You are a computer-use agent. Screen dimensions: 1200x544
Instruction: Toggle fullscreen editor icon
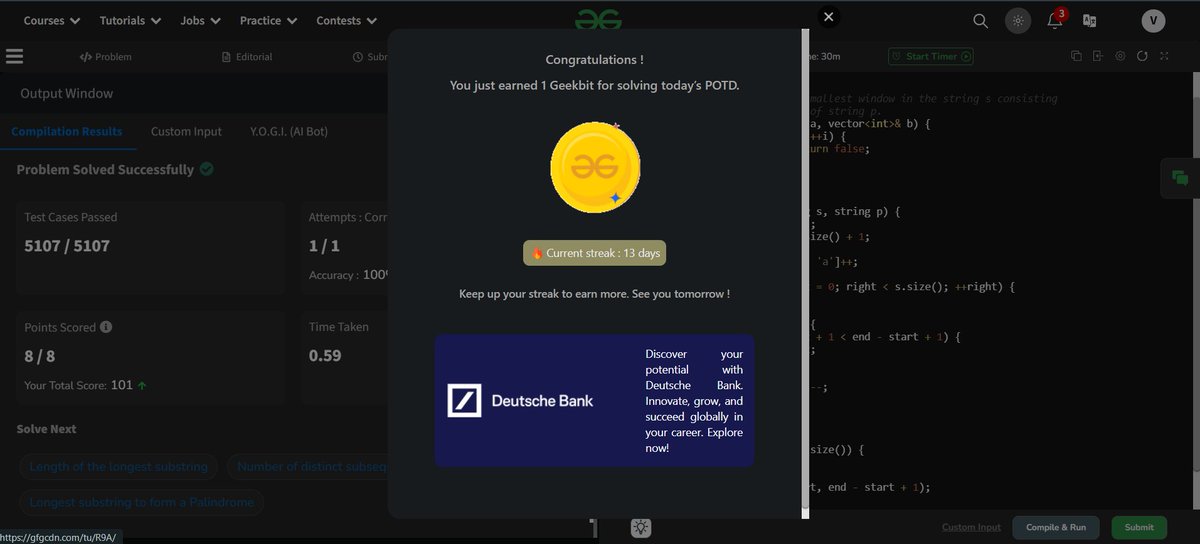click(1165, 56)
